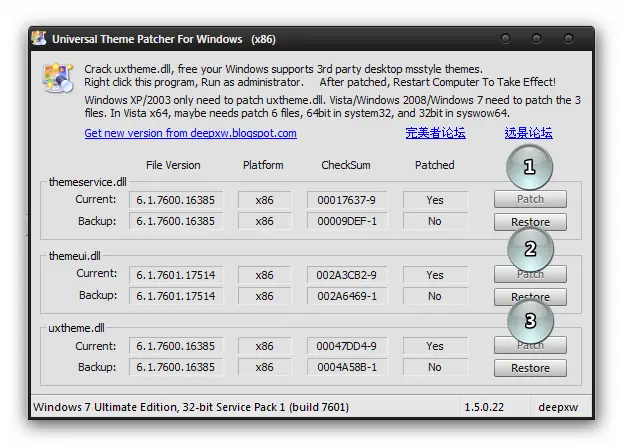622x446 pixels.
Task: Click uxtheme.dll current version 6.1.7600.16385
Action: pyautogui.click(x=176, y=346)
